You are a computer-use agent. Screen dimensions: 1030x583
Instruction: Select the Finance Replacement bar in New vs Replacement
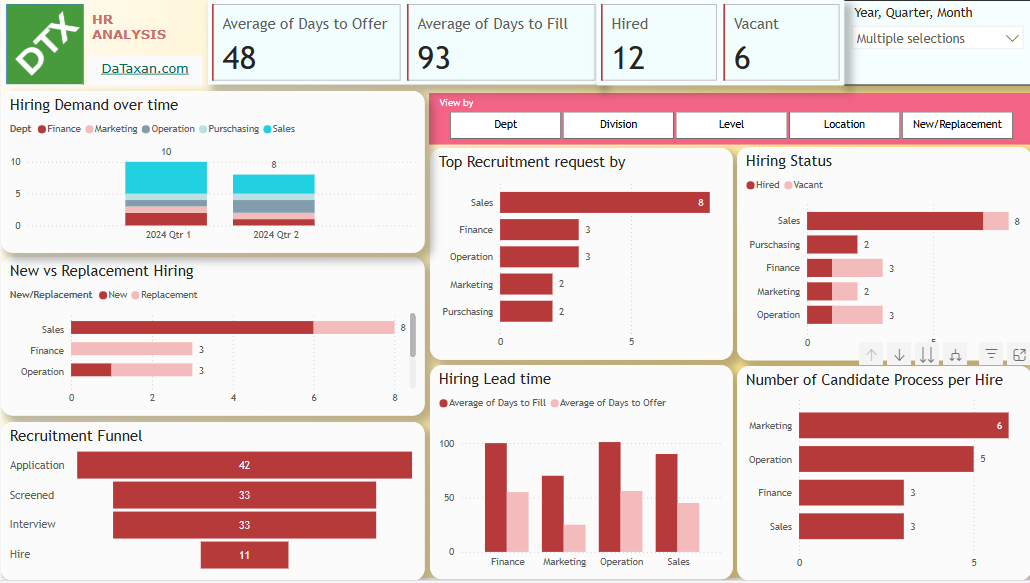pos(131,349)
